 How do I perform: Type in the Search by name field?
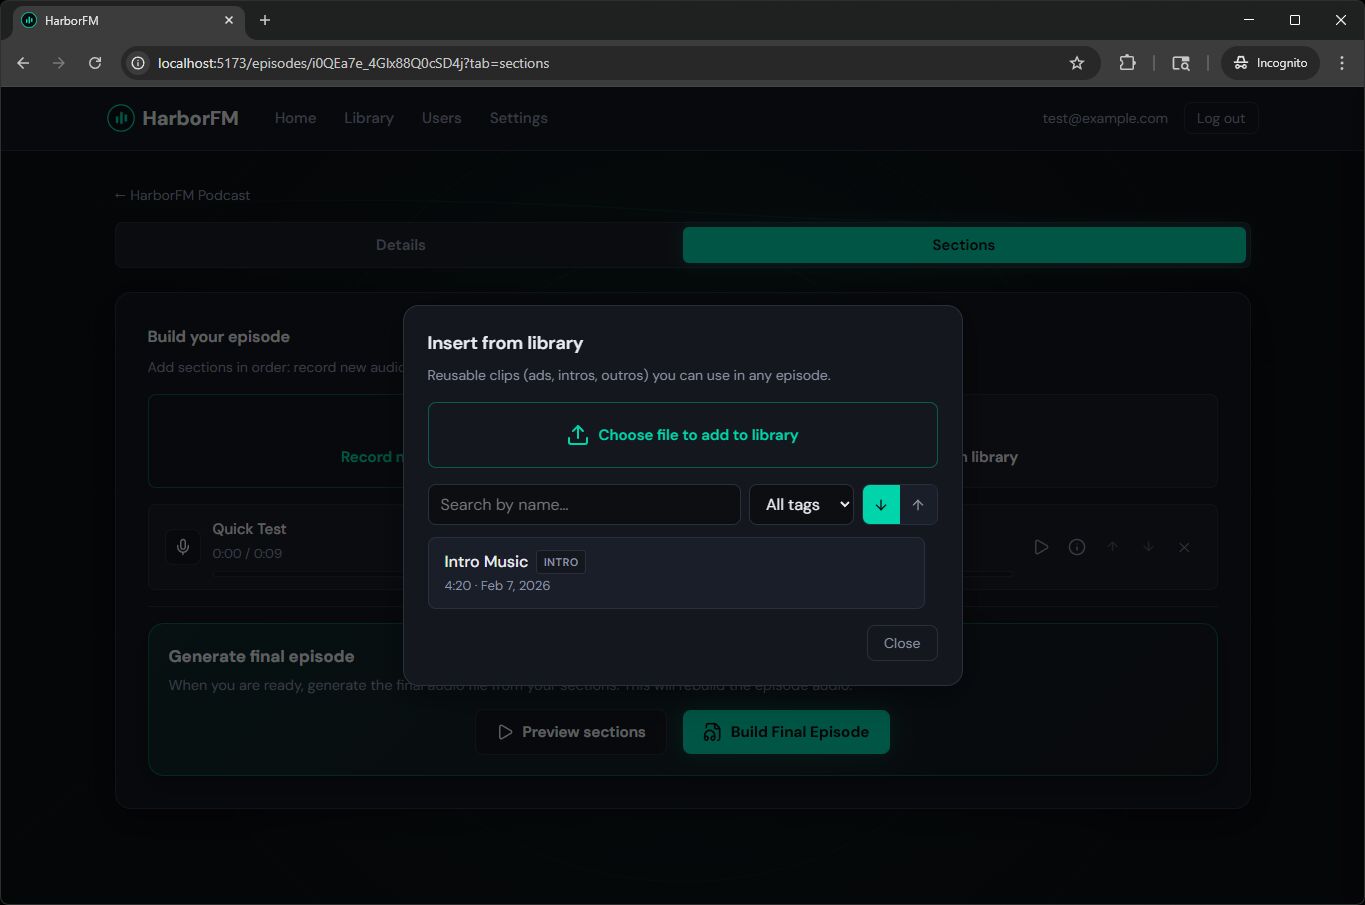[584, 505]
